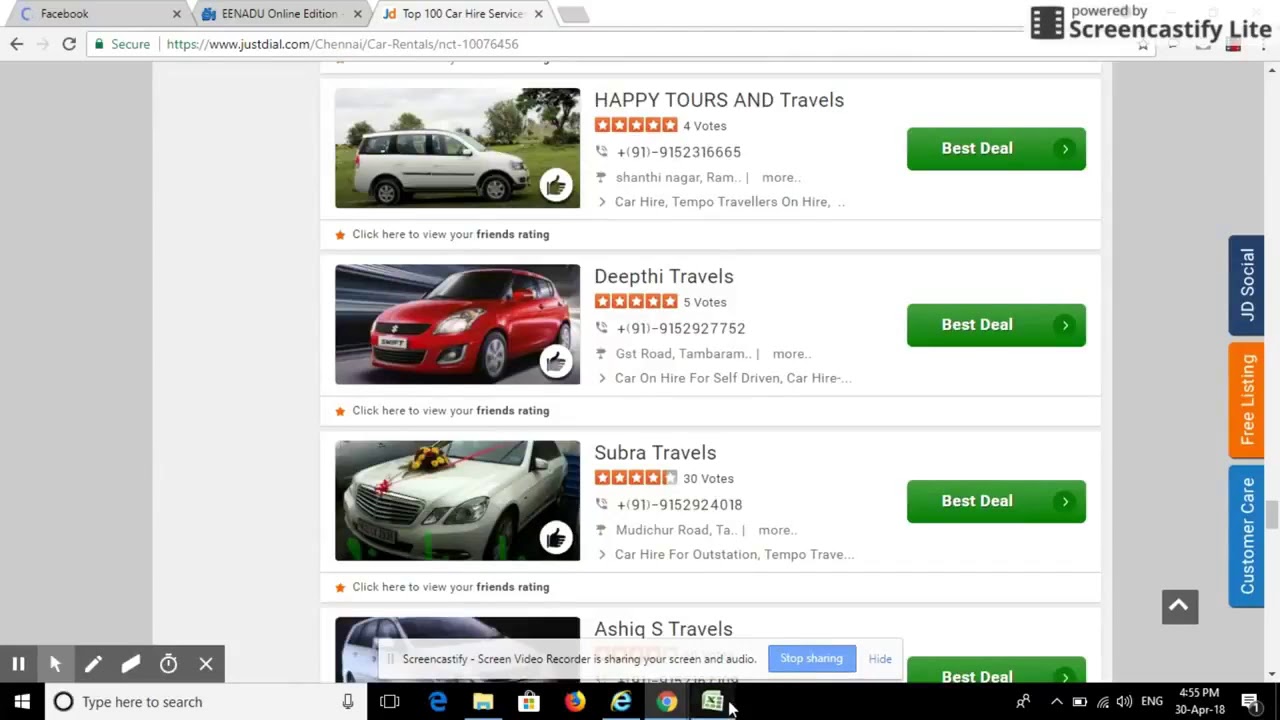Click thumbs-up on Subra Travels image
Viewport: 1280px width, 720px height.
pyautogui.click(x=556, y=538)
